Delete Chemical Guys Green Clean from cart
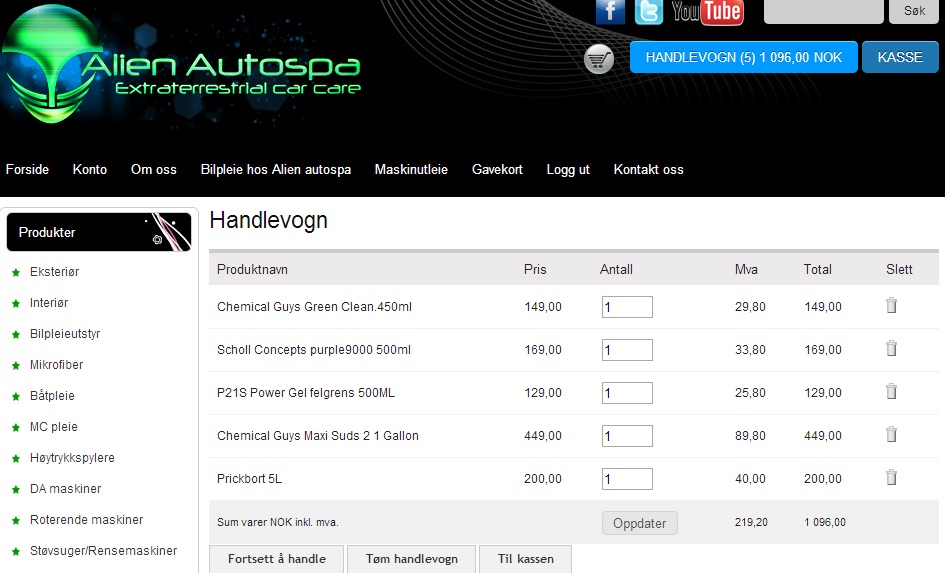 click(891, 305)
